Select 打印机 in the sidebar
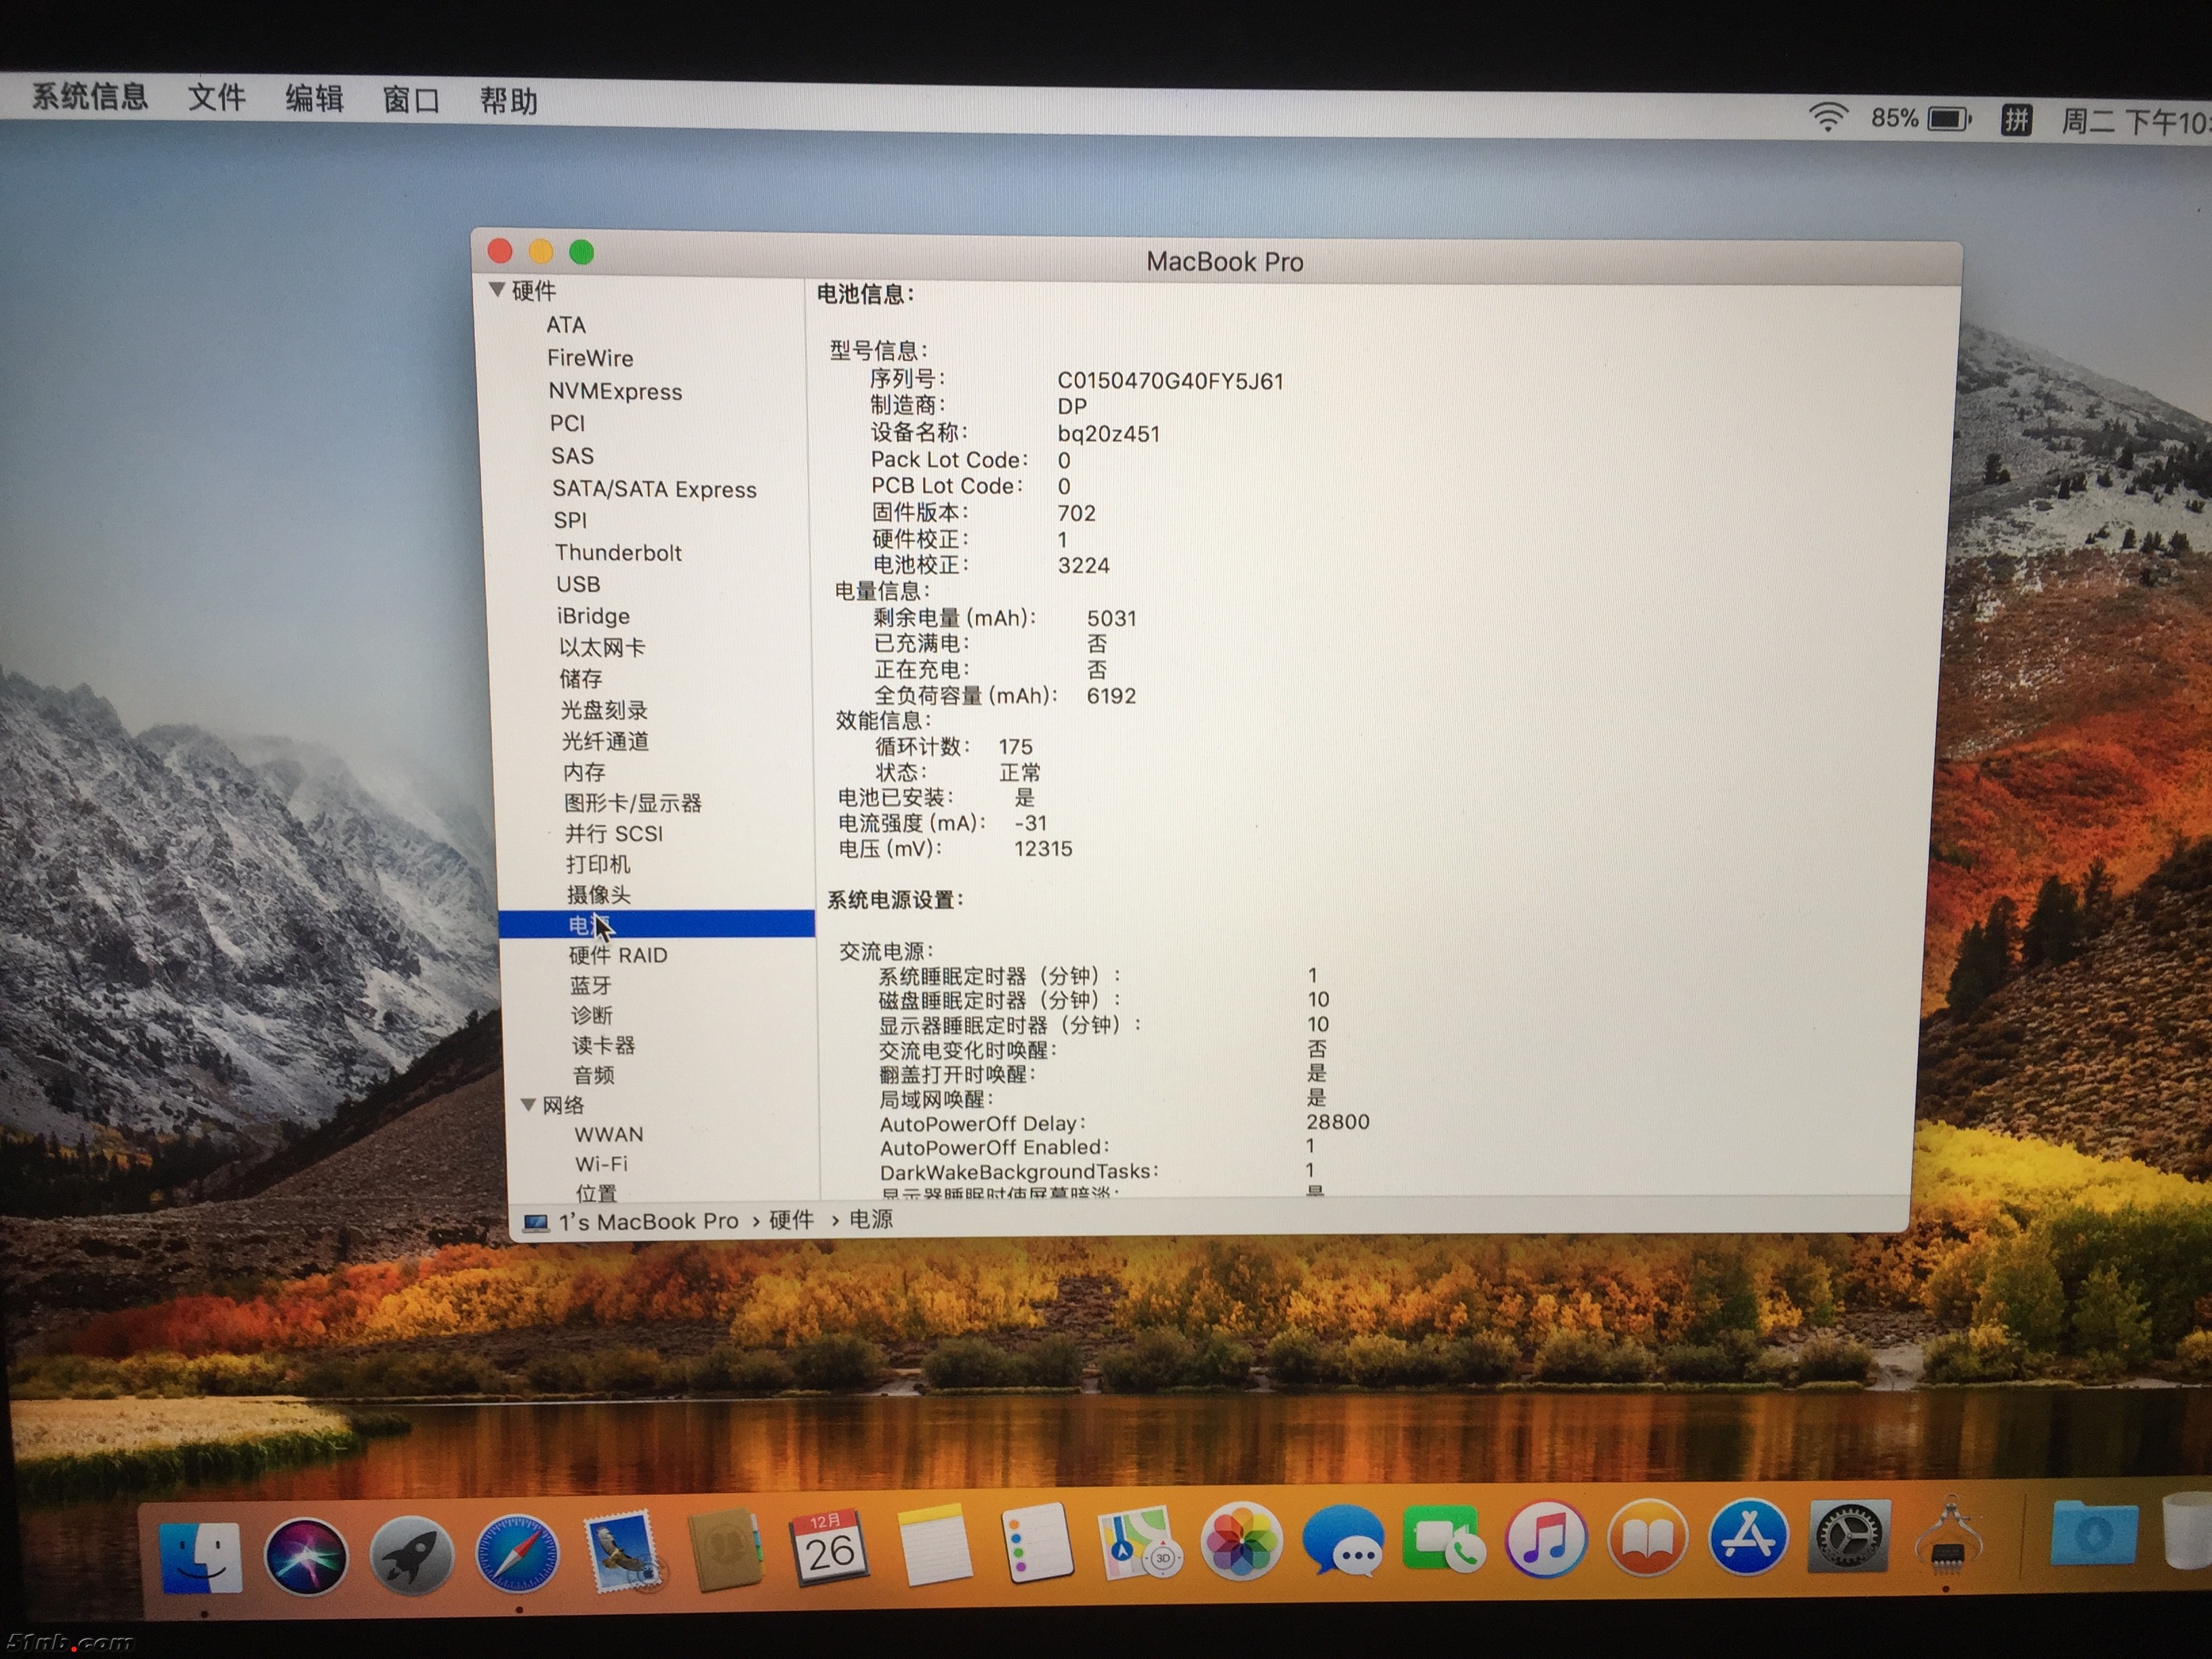The width and height of the screenshot is (2212, 1659). [x=598, y=864]
